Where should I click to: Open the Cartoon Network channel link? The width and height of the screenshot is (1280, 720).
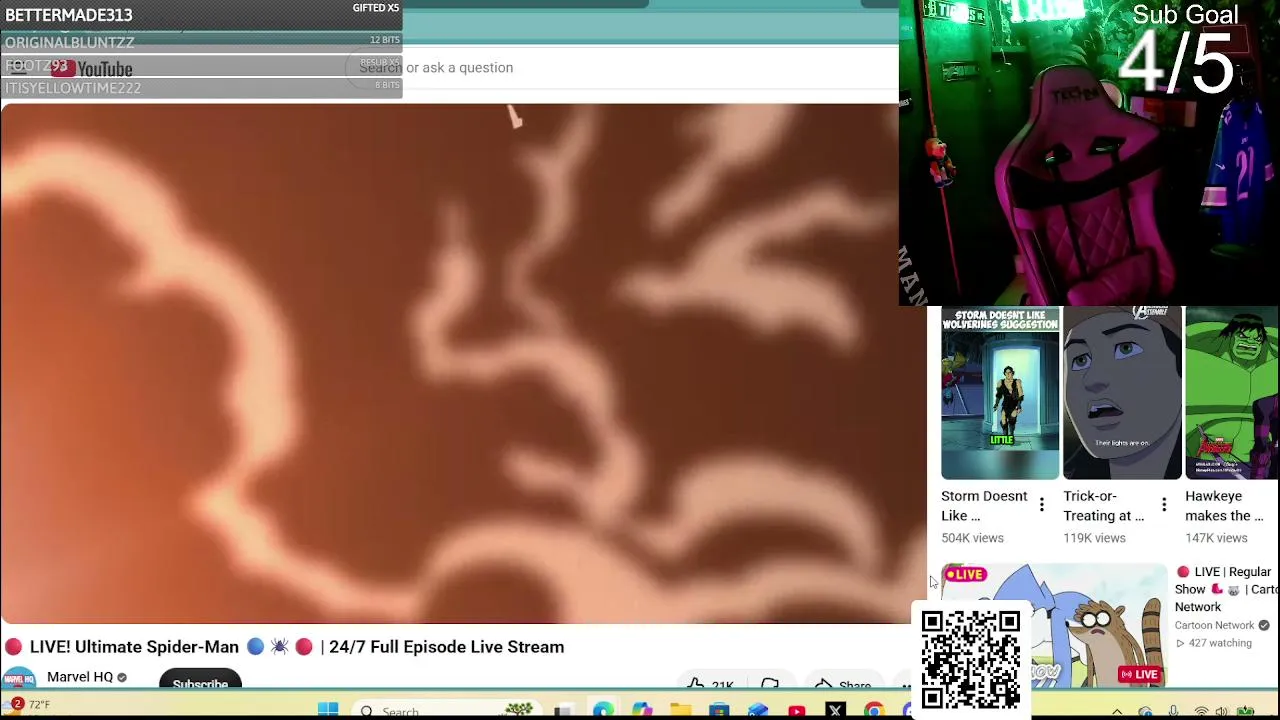[1214, 626]
